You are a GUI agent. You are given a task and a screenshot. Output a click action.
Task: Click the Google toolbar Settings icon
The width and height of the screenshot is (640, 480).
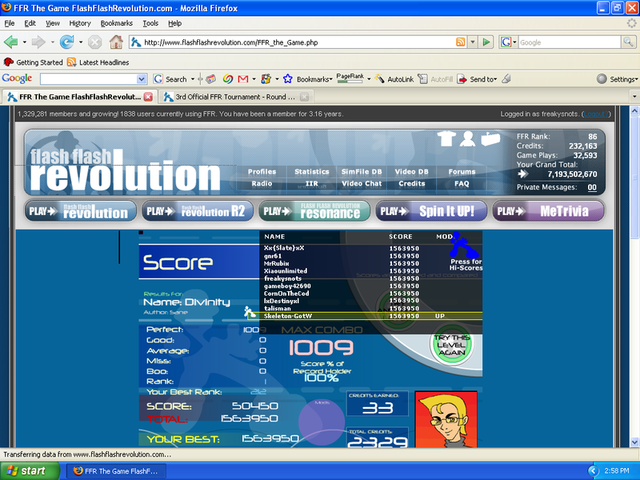(602, 79)
